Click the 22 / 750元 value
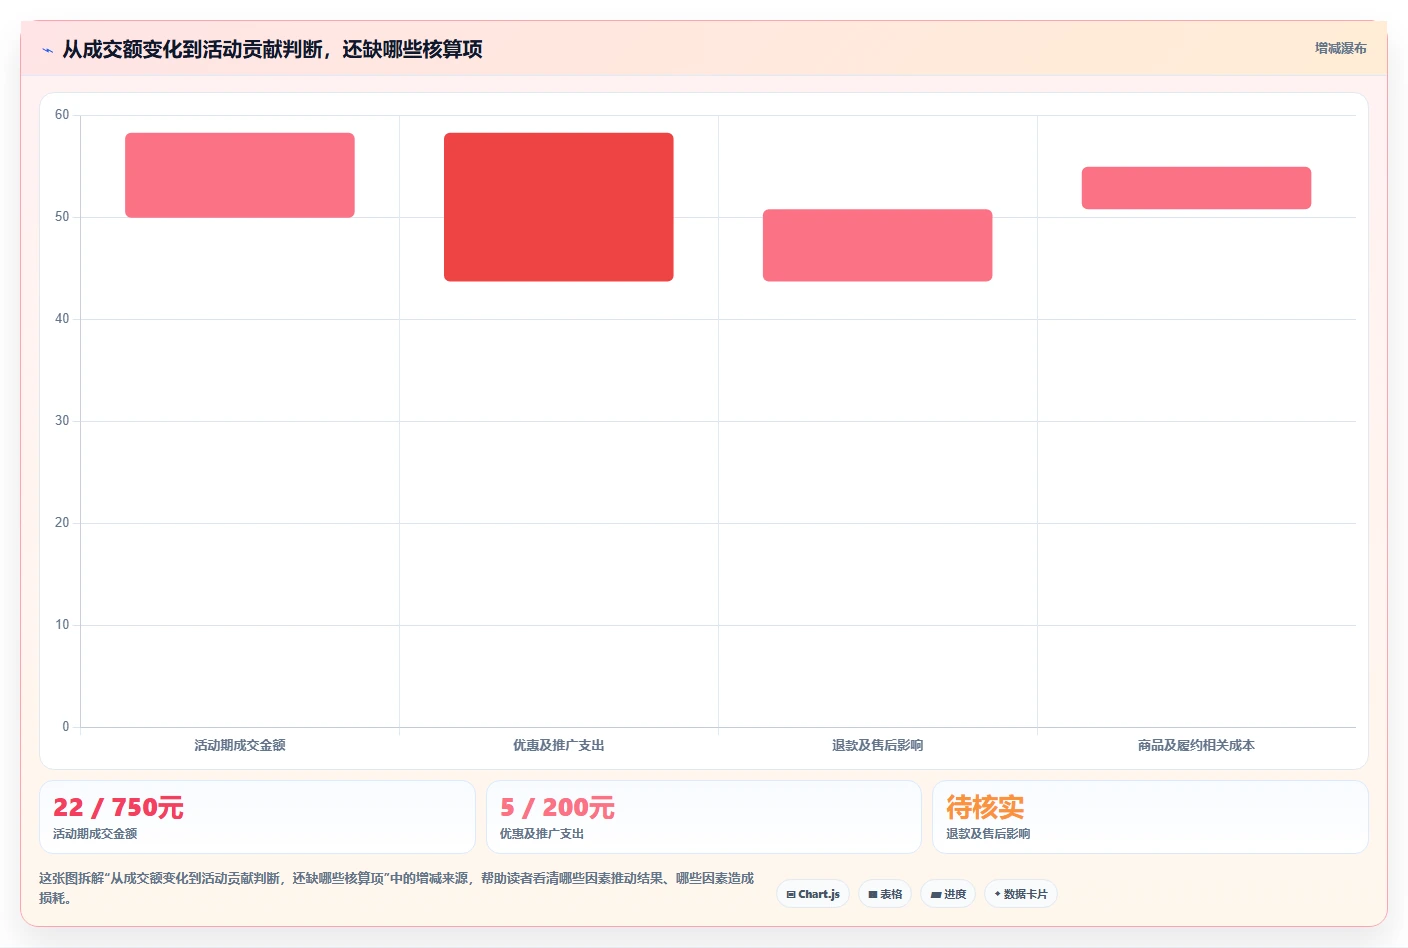Image resolution: width=1408 pixels, height=948 pixels. (x=118, y=807)
